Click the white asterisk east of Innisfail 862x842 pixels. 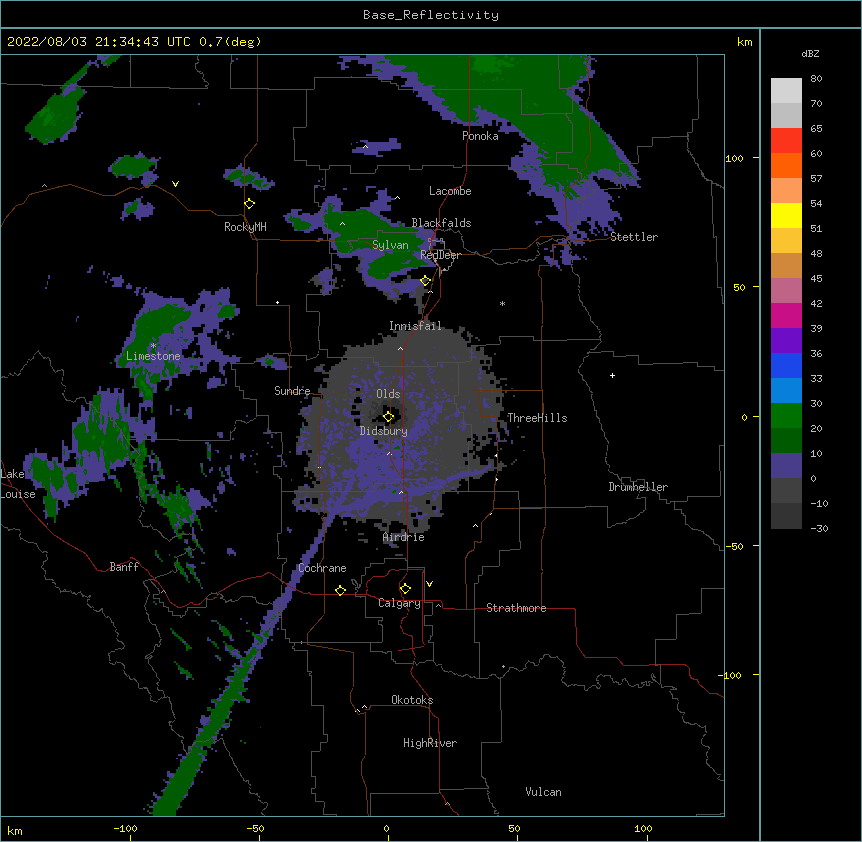502,303
